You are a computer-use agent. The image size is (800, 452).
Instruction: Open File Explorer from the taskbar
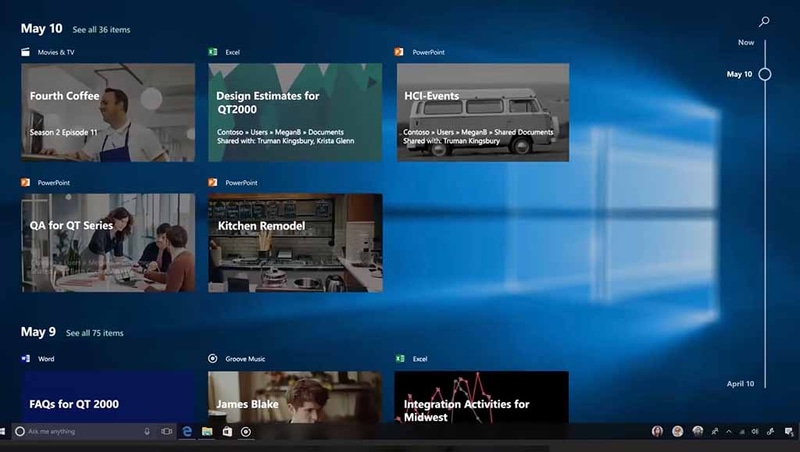coord(207,432)
